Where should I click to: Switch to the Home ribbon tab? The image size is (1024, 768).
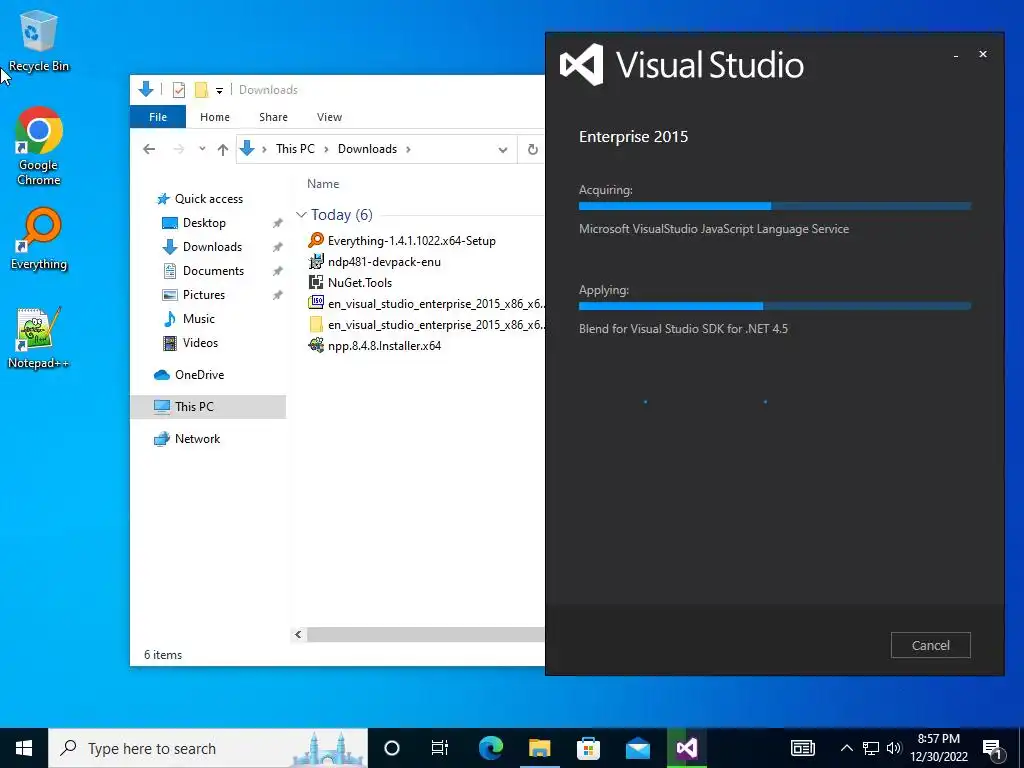point(215,117)
